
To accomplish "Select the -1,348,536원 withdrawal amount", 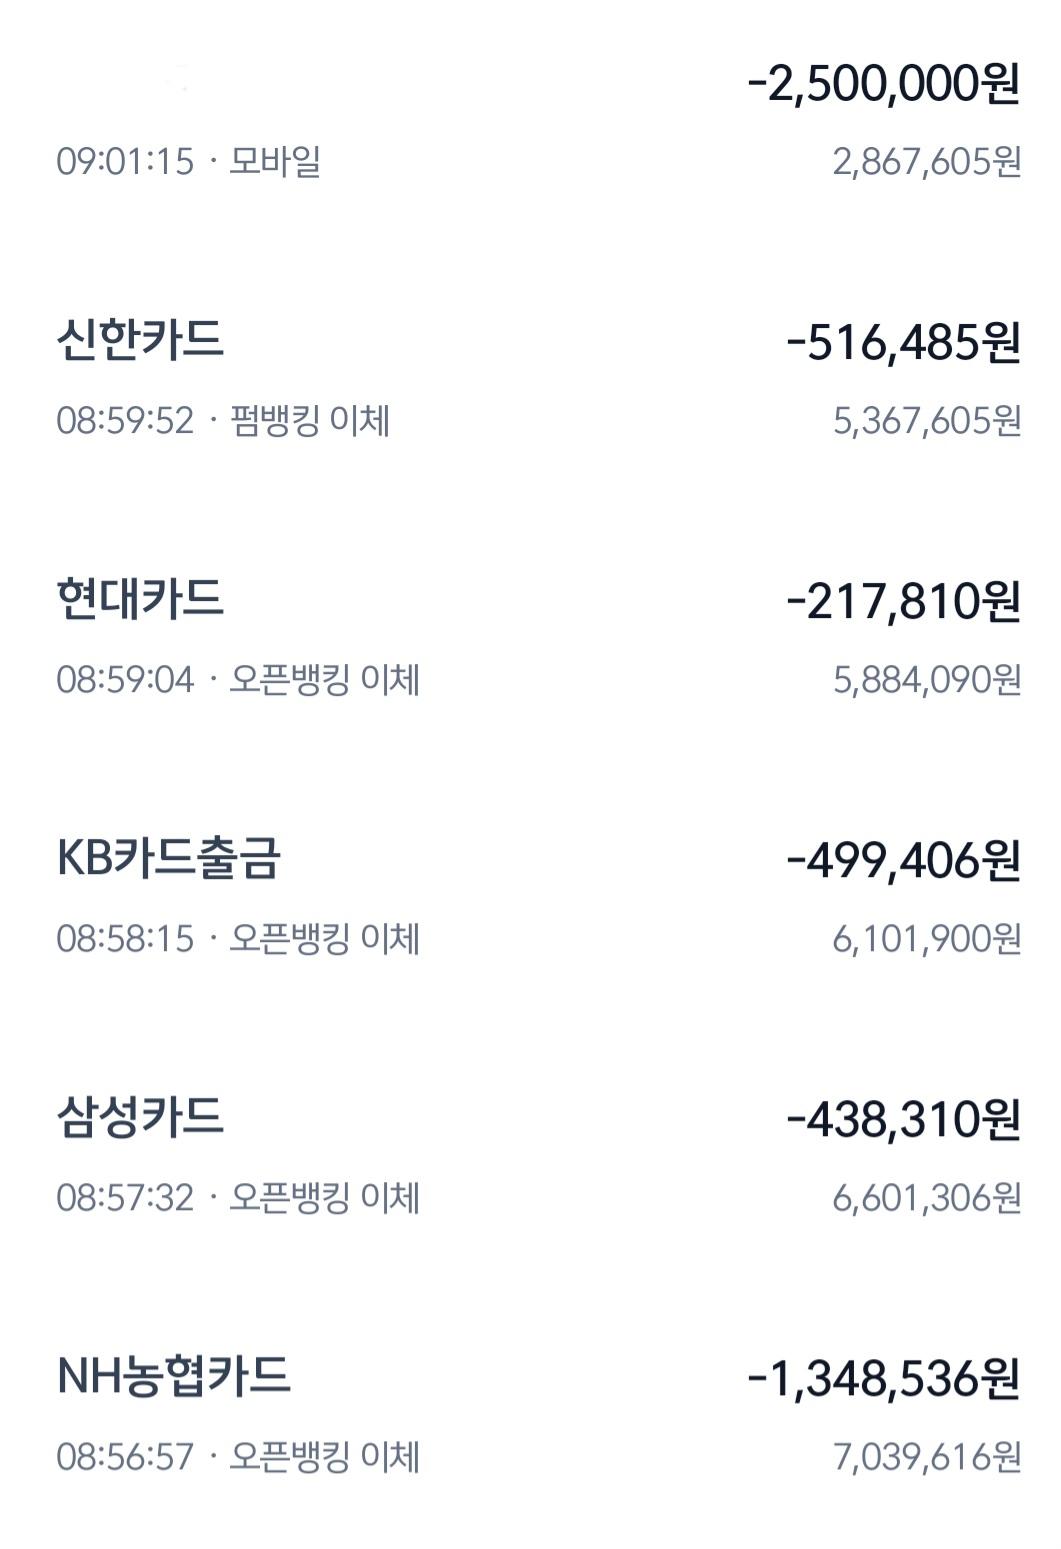I will (x=884, y=1379).
